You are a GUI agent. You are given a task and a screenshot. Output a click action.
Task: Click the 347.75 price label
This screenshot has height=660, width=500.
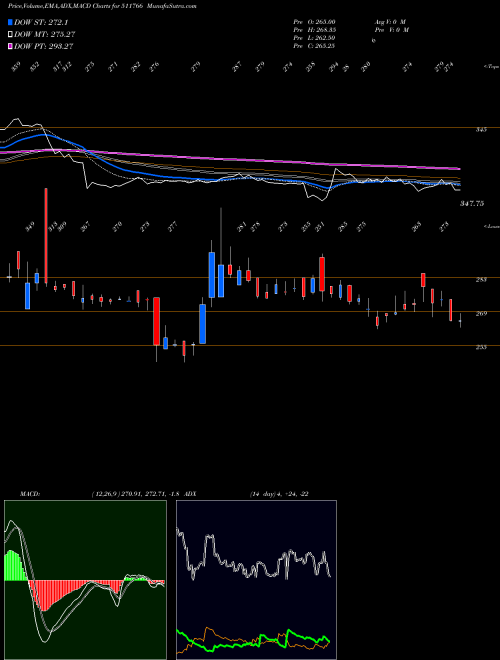coord(472,203)
